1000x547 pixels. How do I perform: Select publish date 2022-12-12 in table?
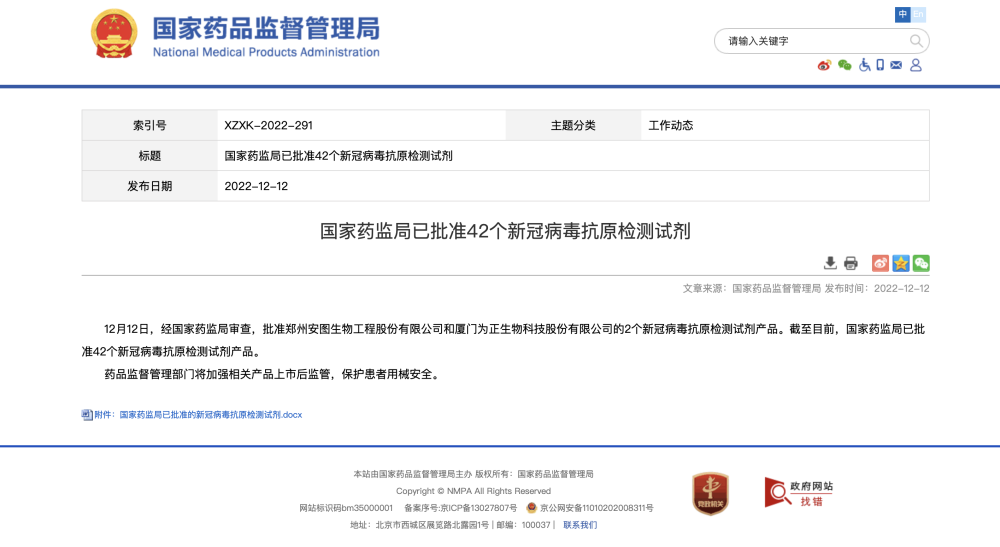click(x=256, y=186)
